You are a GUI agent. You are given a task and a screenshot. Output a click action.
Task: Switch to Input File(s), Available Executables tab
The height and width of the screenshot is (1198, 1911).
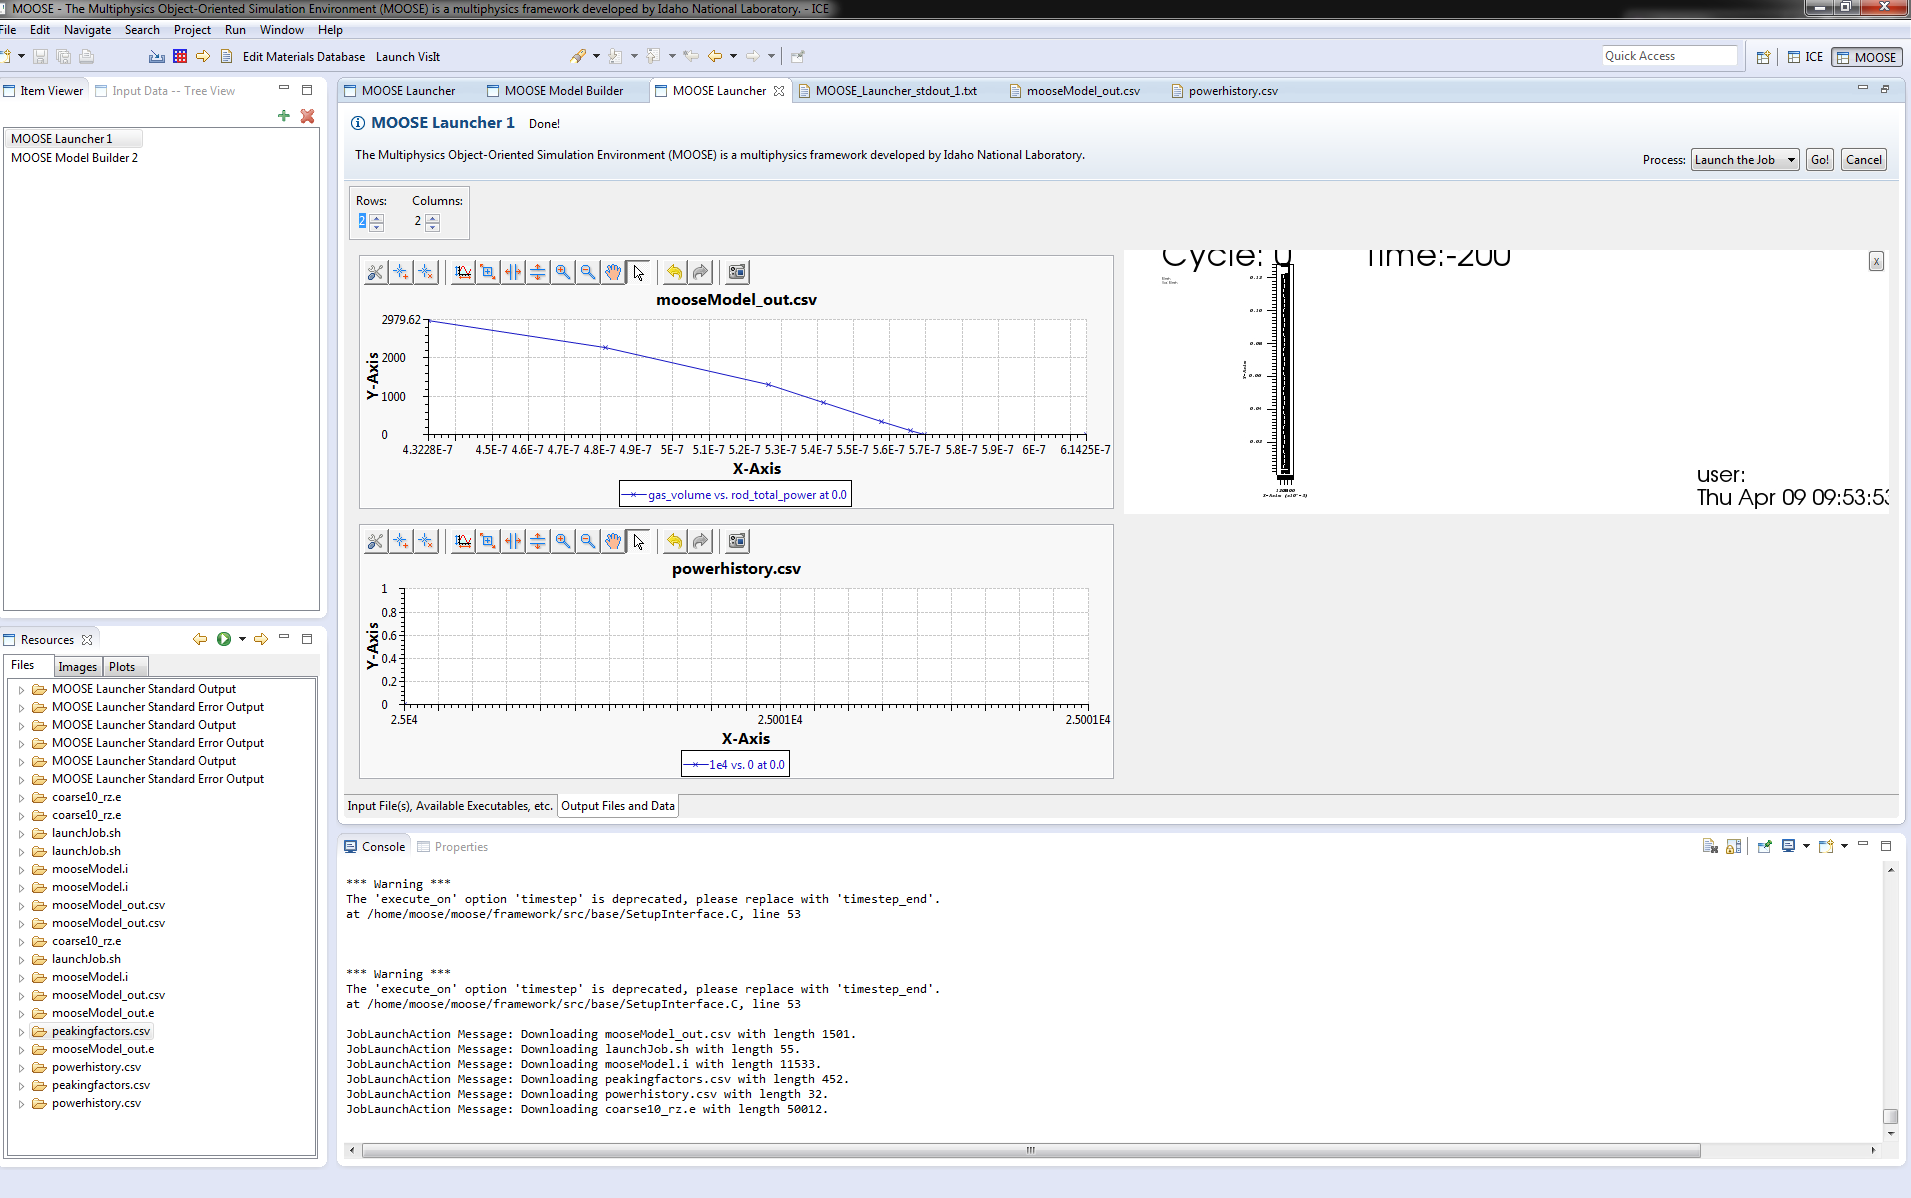pos(449,806)
